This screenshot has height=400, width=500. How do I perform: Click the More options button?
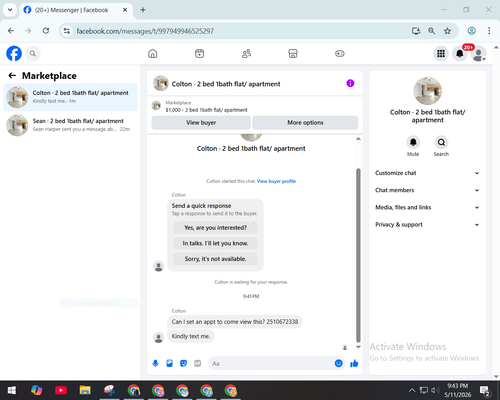[305, 123]
